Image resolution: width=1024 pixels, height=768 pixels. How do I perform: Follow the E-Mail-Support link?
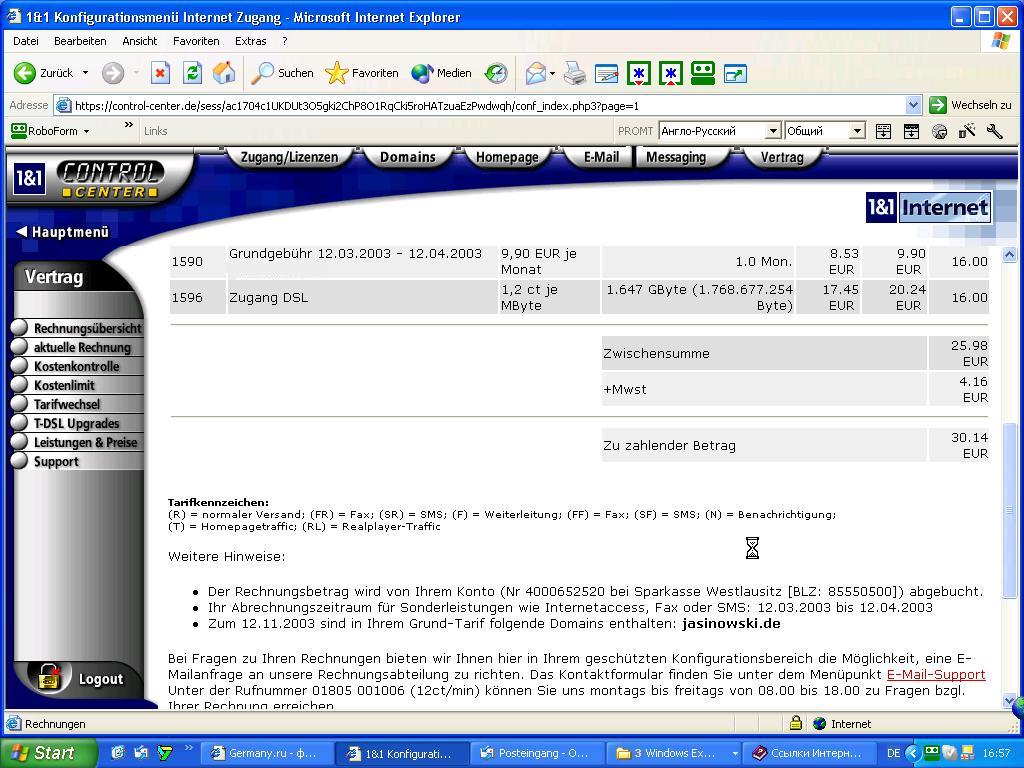click(x=936, y=675)
